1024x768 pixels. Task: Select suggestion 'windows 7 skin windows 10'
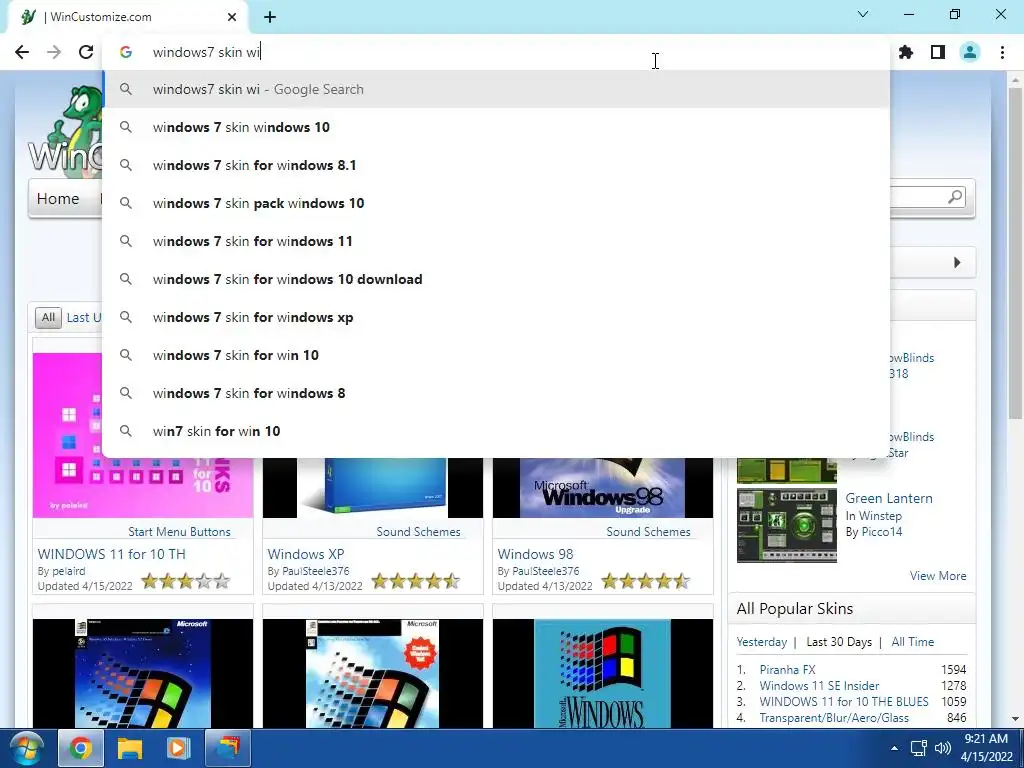(x=496, y=127)
